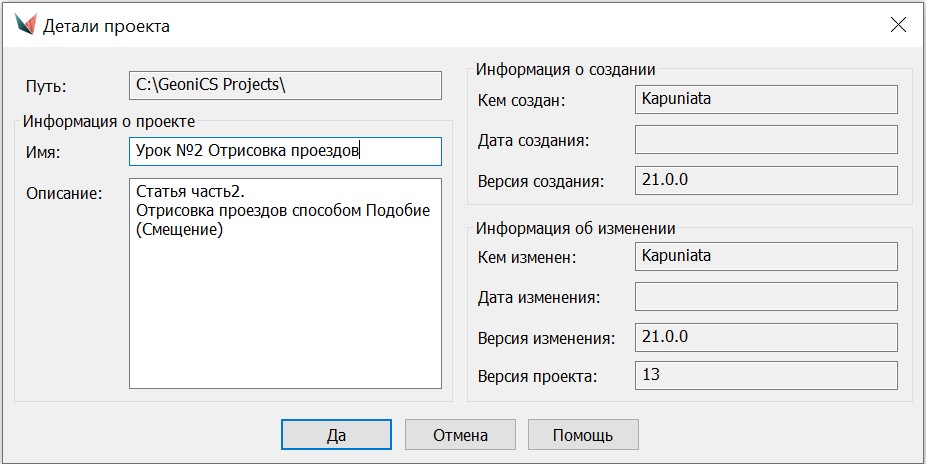Close the Детали проекта dialog
Viewport: 926px width, 464px height.
click(x=897, y=26)
